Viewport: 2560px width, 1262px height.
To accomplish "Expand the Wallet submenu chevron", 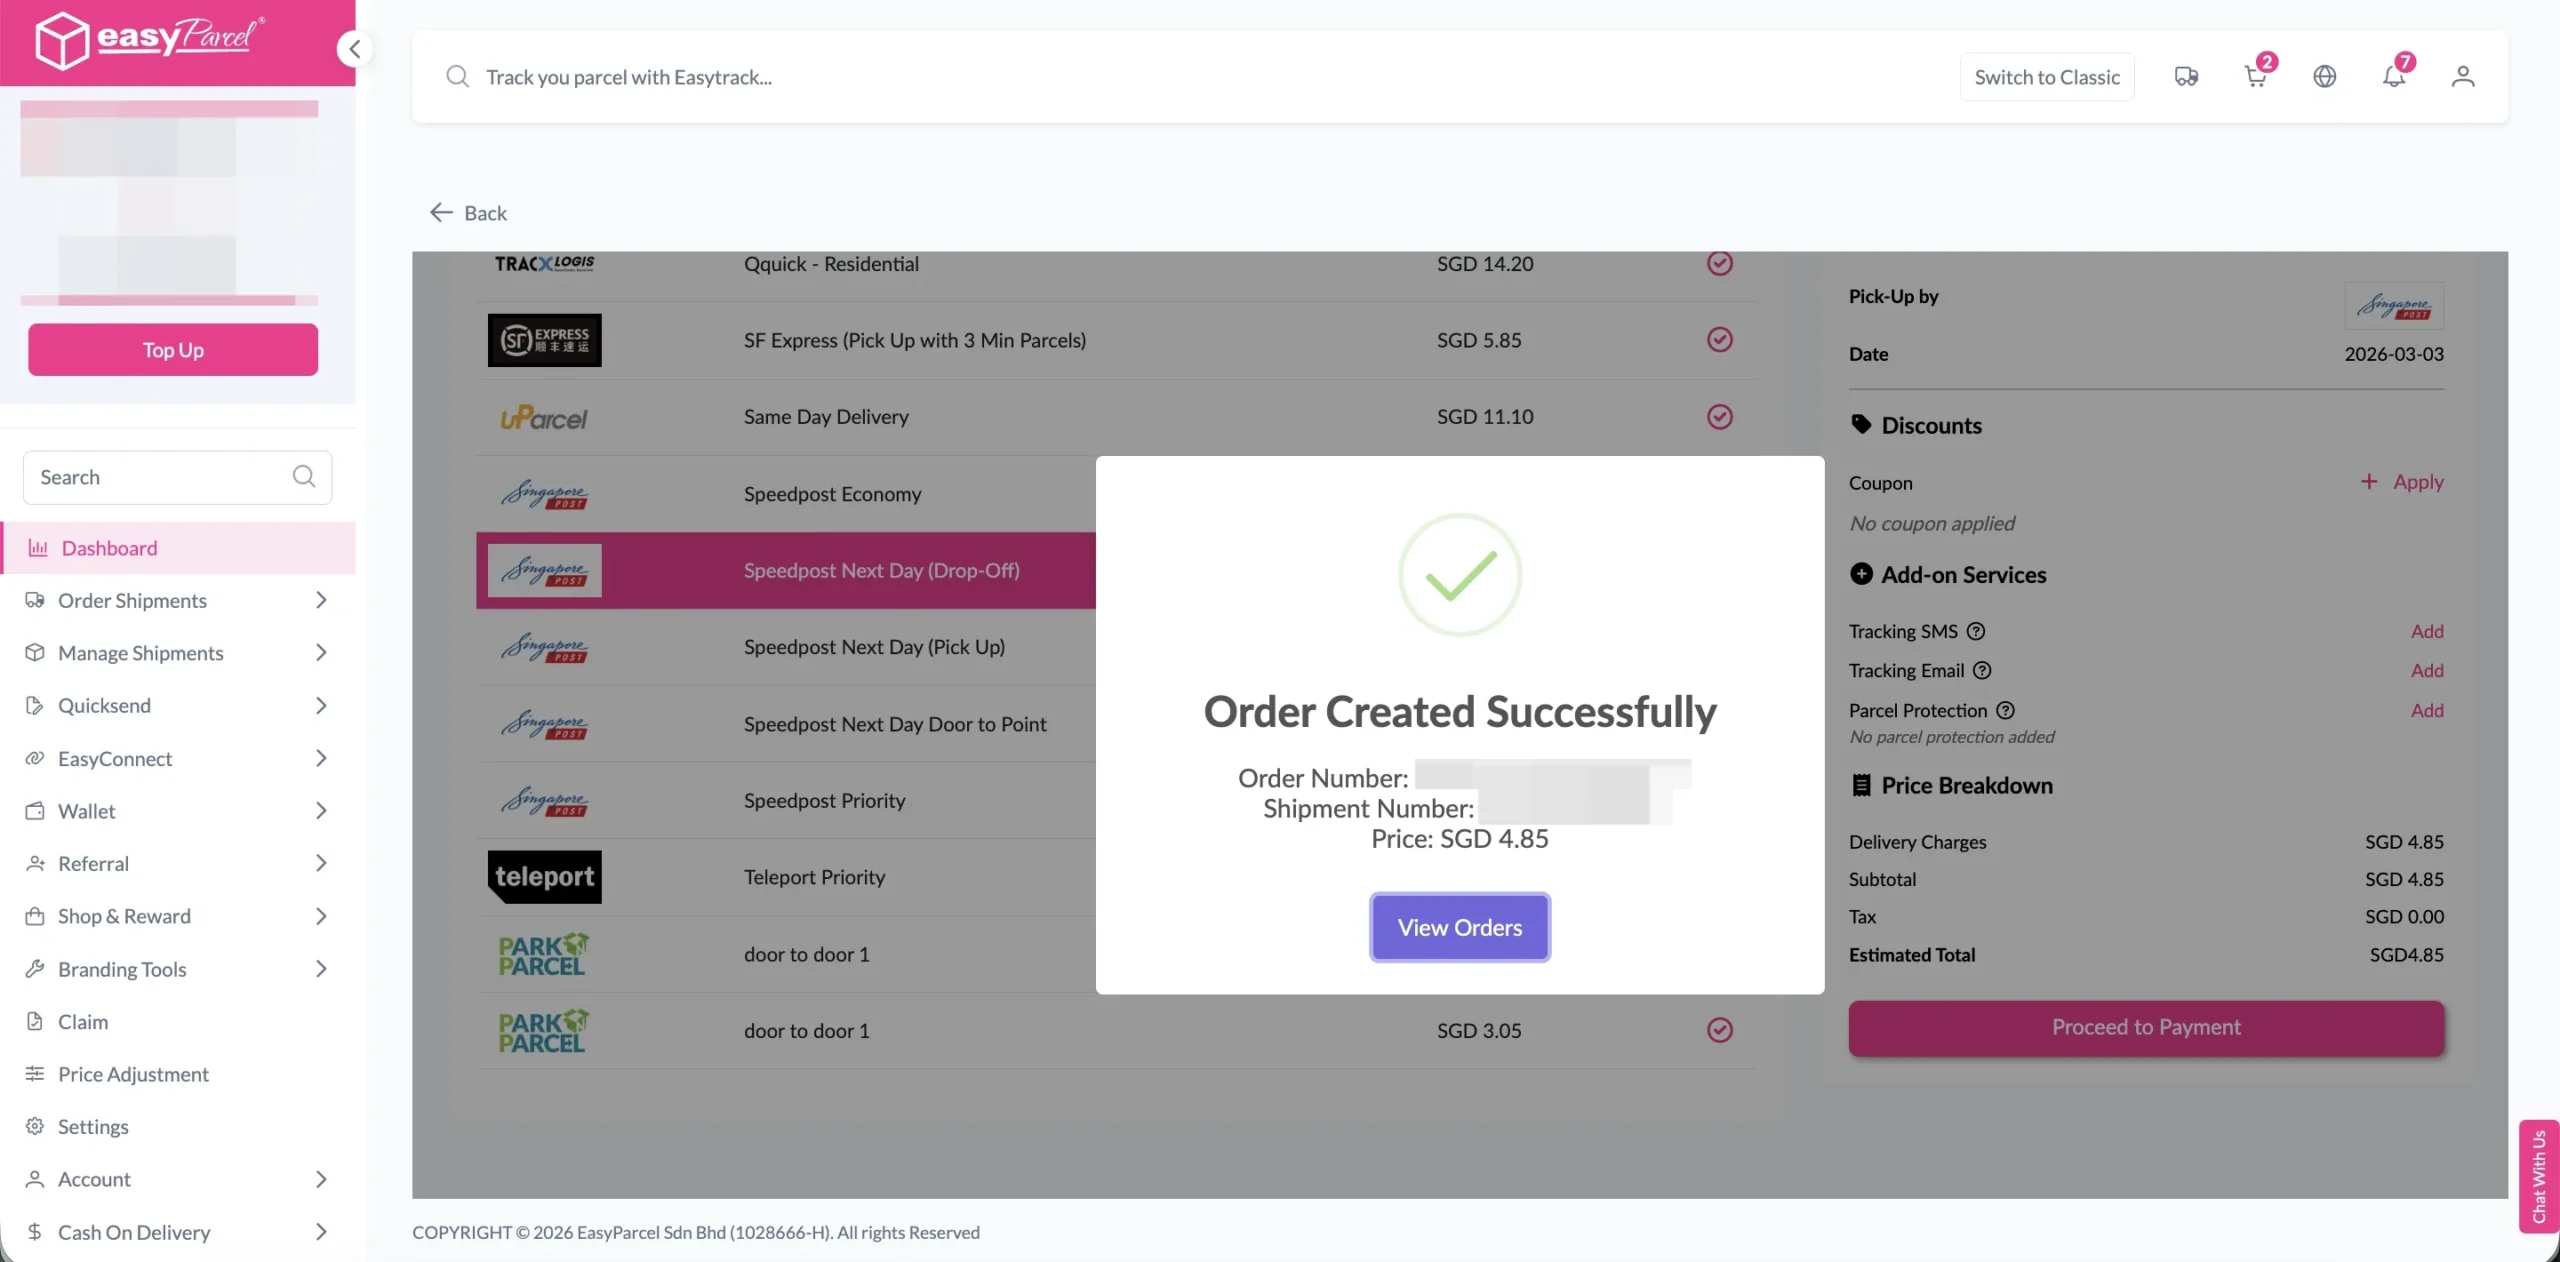I will [320, 811].
